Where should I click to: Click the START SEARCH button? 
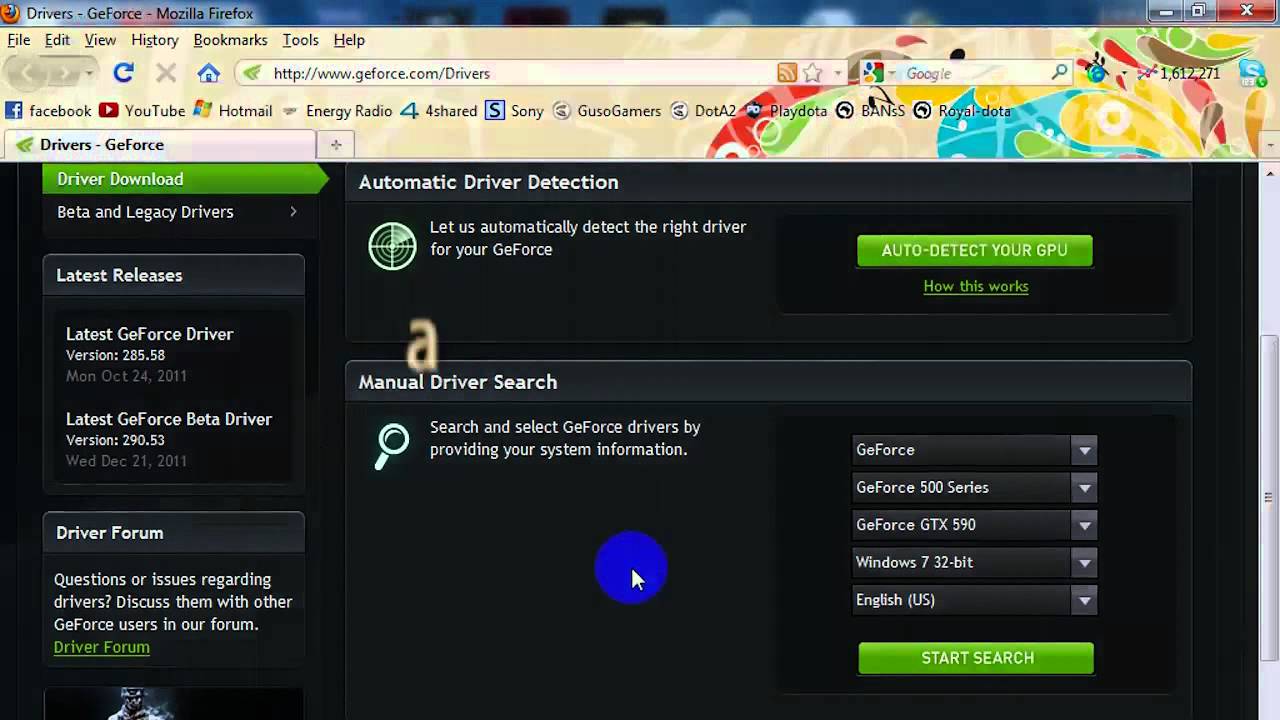[x=976, y=658]
